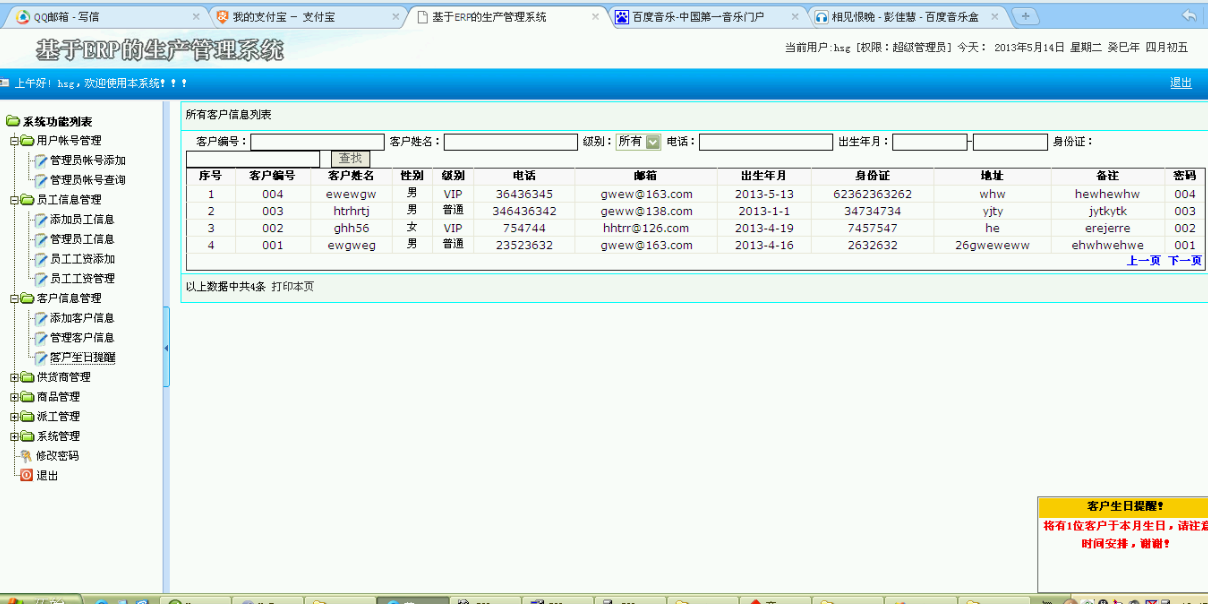Viewport: 1208px width, 604px height.
Task: Click the birth date cell 2013-4-19
Action: click(764, 228)
